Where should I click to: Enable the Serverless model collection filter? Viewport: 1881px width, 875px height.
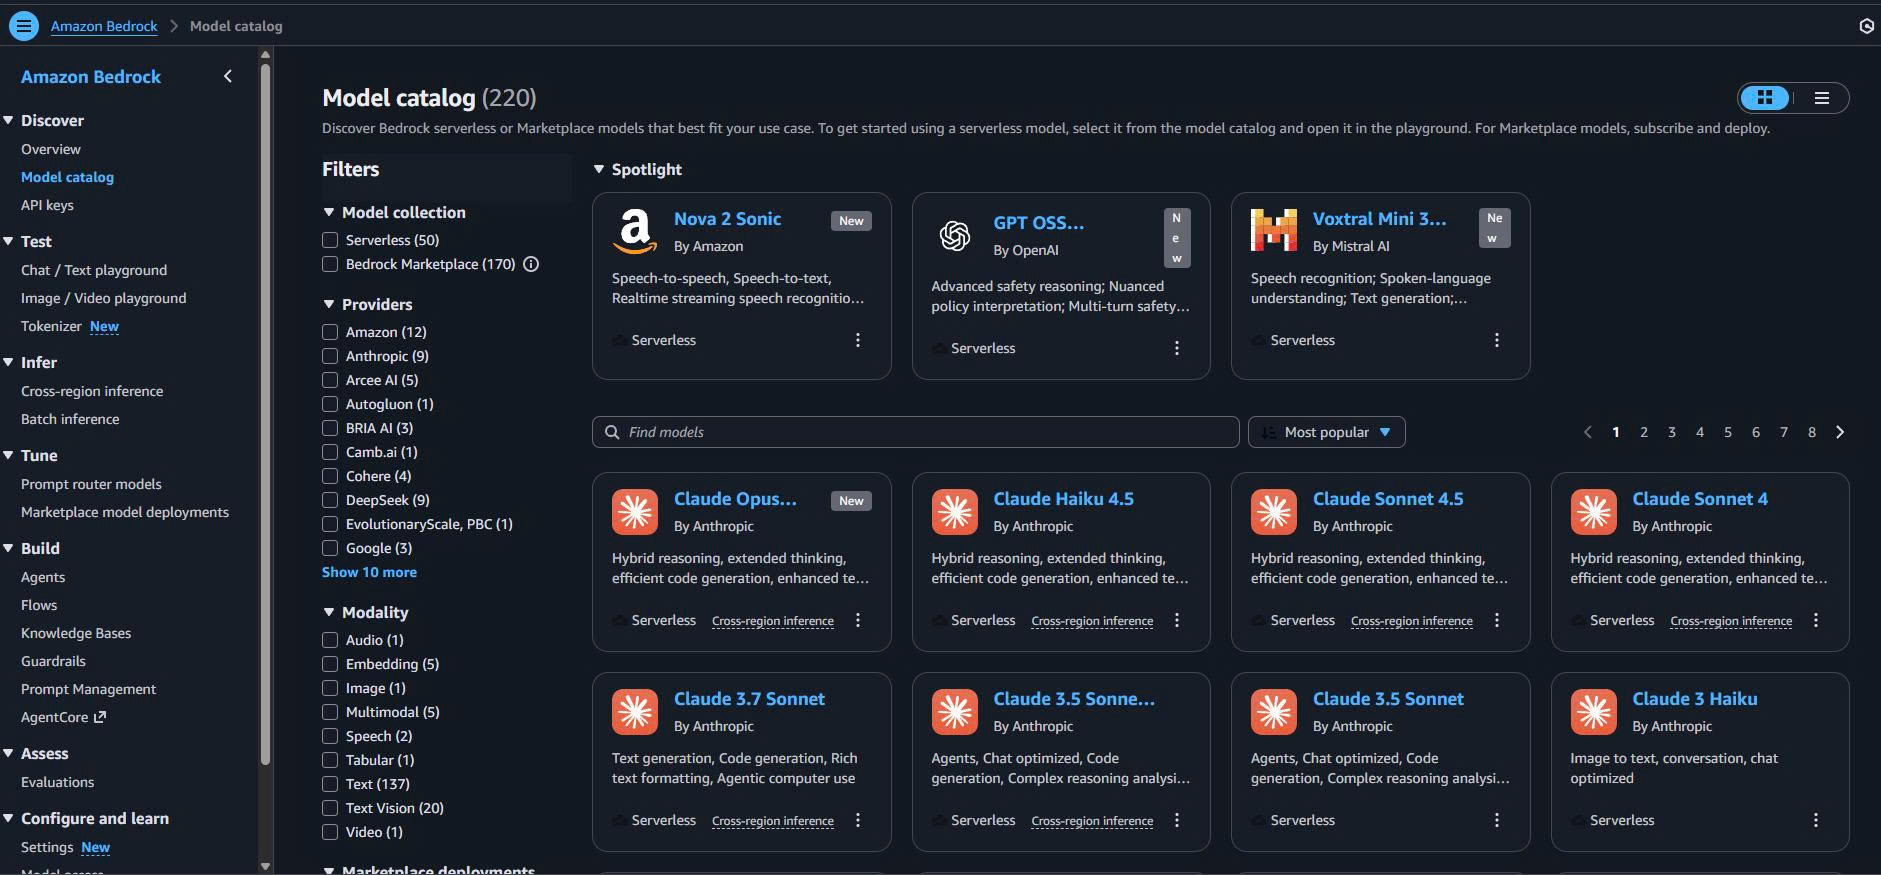tap(330, 240)
